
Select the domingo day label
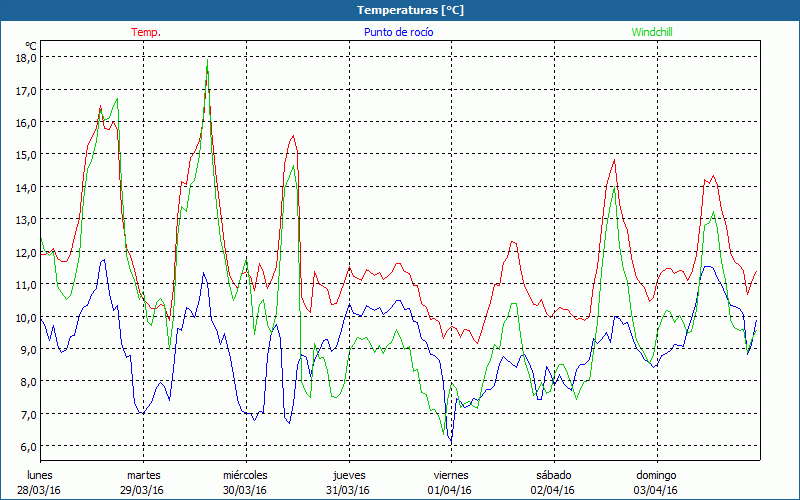pos(656,475)
